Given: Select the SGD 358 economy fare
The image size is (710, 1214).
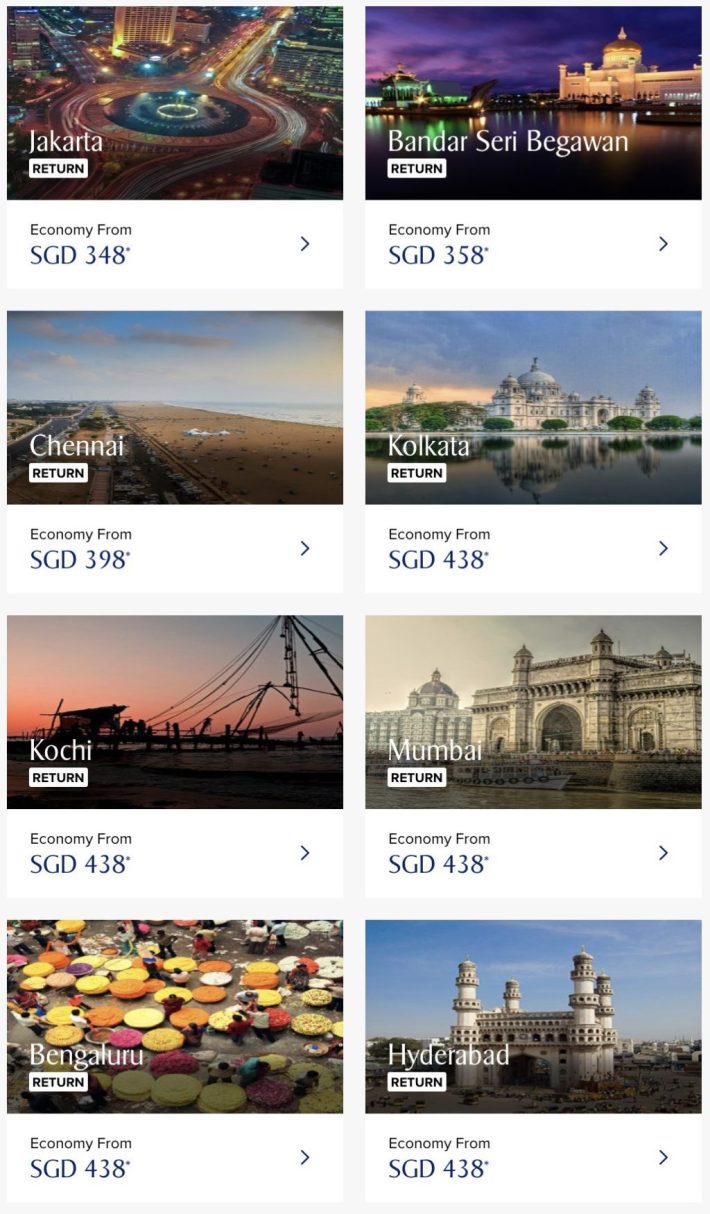Looking at the screenshot, I should click(438, 255).
